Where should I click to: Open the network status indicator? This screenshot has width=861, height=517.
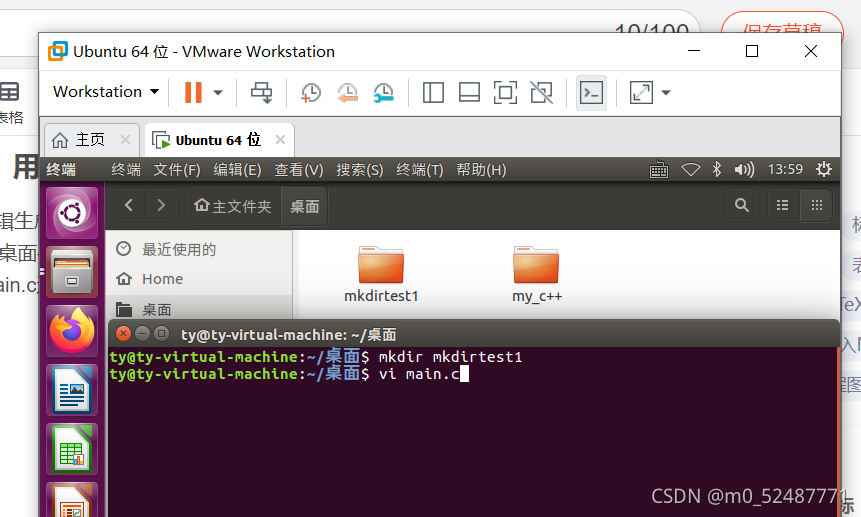691,170
